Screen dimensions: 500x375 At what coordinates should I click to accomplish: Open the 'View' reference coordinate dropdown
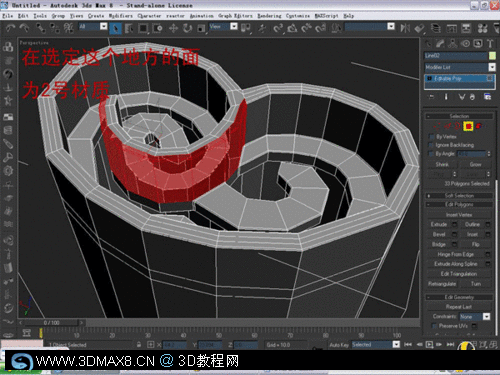[x=234, y=27]
